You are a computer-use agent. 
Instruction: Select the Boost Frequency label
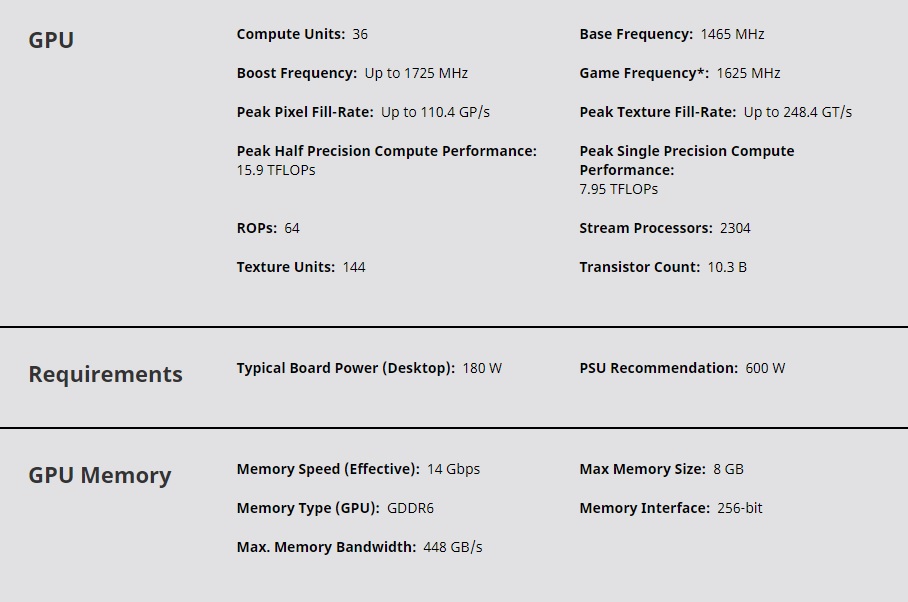[296, 73]
